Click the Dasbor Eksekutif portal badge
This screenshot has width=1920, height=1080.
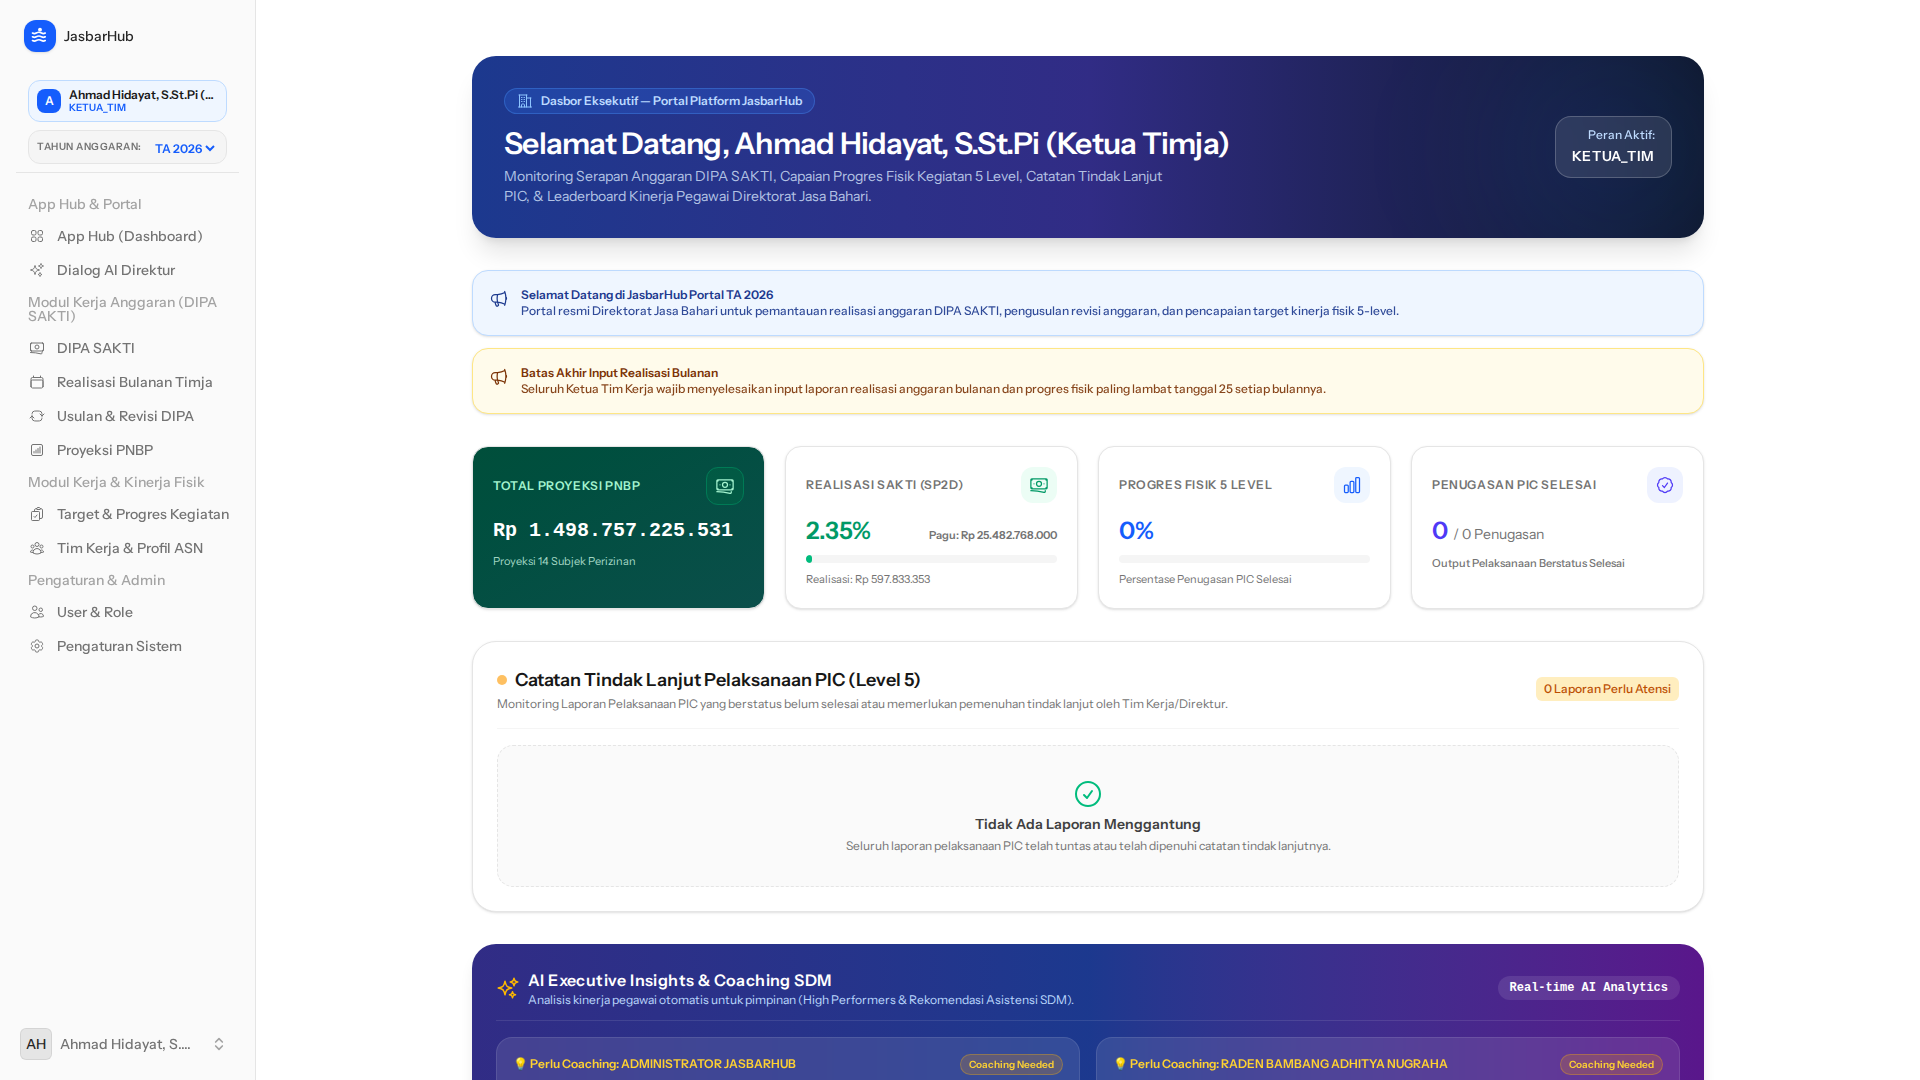click(x=659, y=101)
